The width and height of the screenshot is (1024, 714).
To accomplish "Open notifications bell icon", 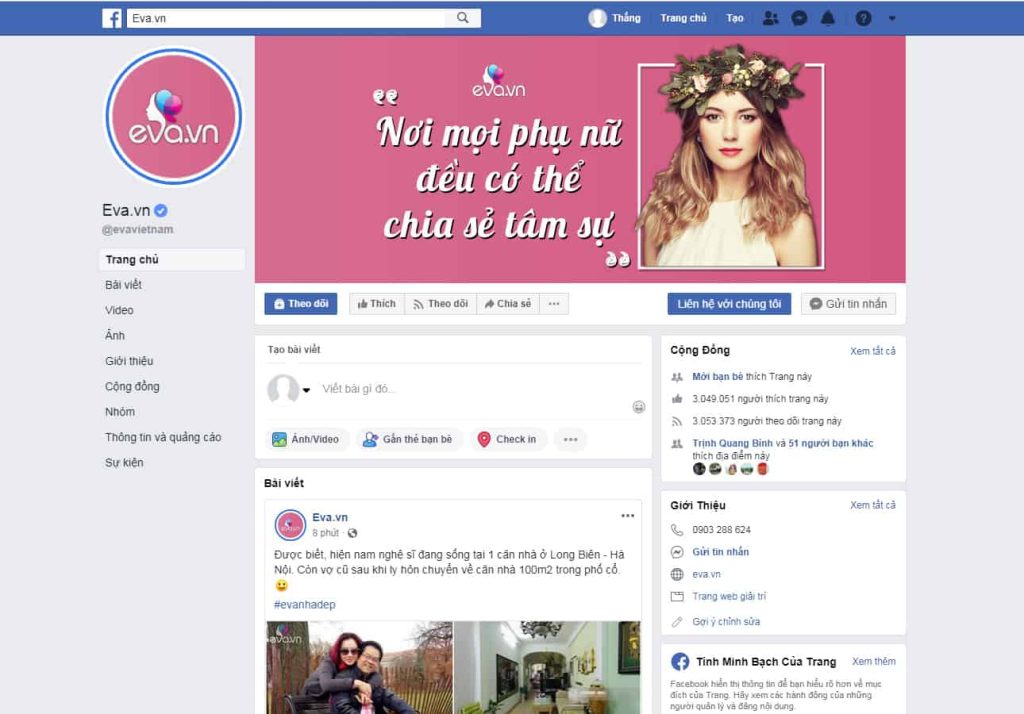I will [828, 18].
